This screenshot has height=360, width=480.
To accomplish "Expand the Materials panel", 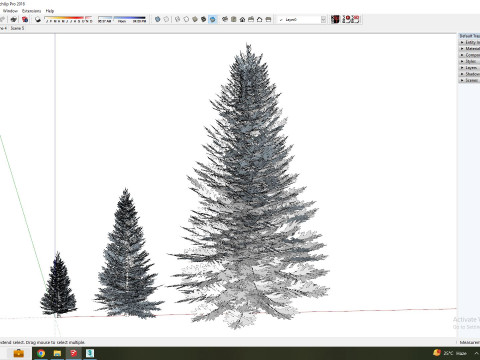I will pyautogui.click(x=470, y=49).
